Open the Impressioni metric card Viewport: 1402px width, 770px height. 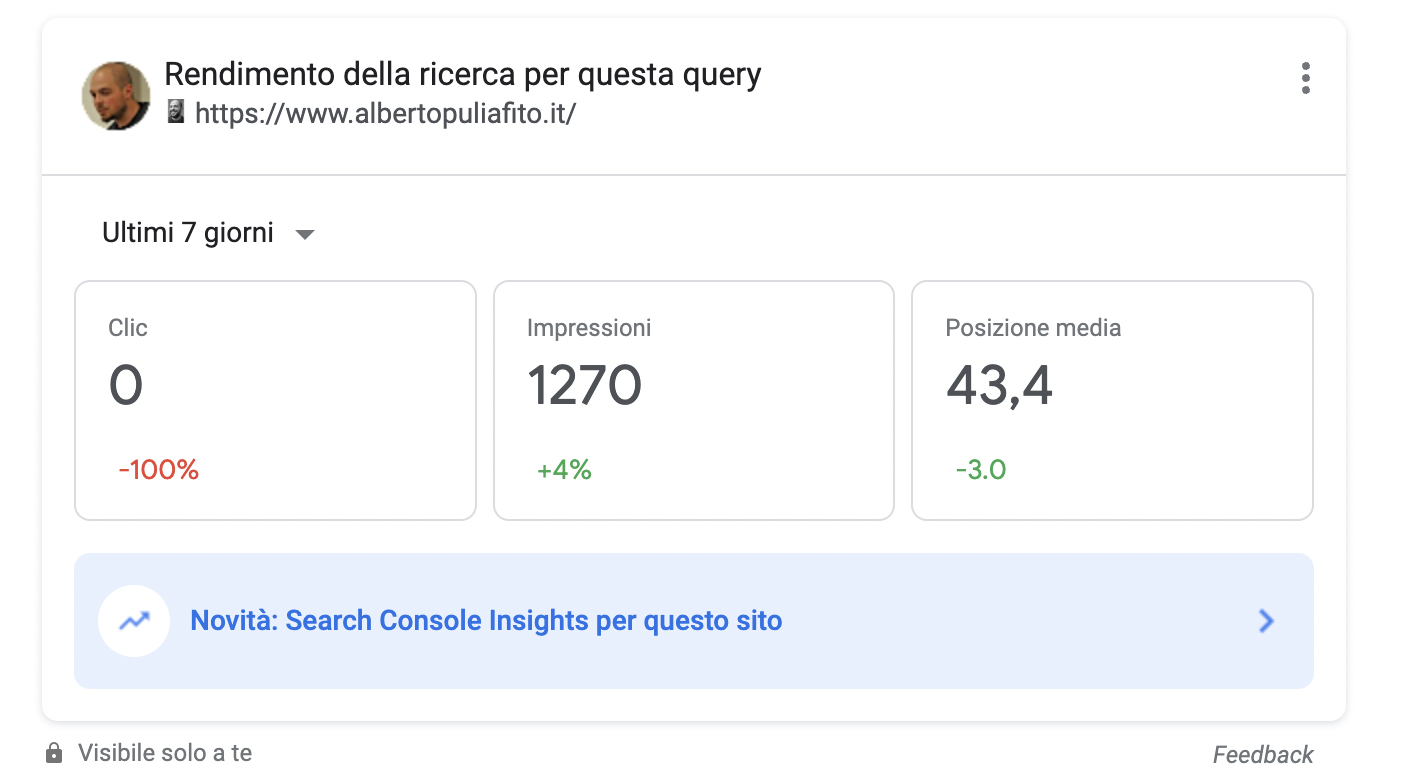[x=694, y=400]
